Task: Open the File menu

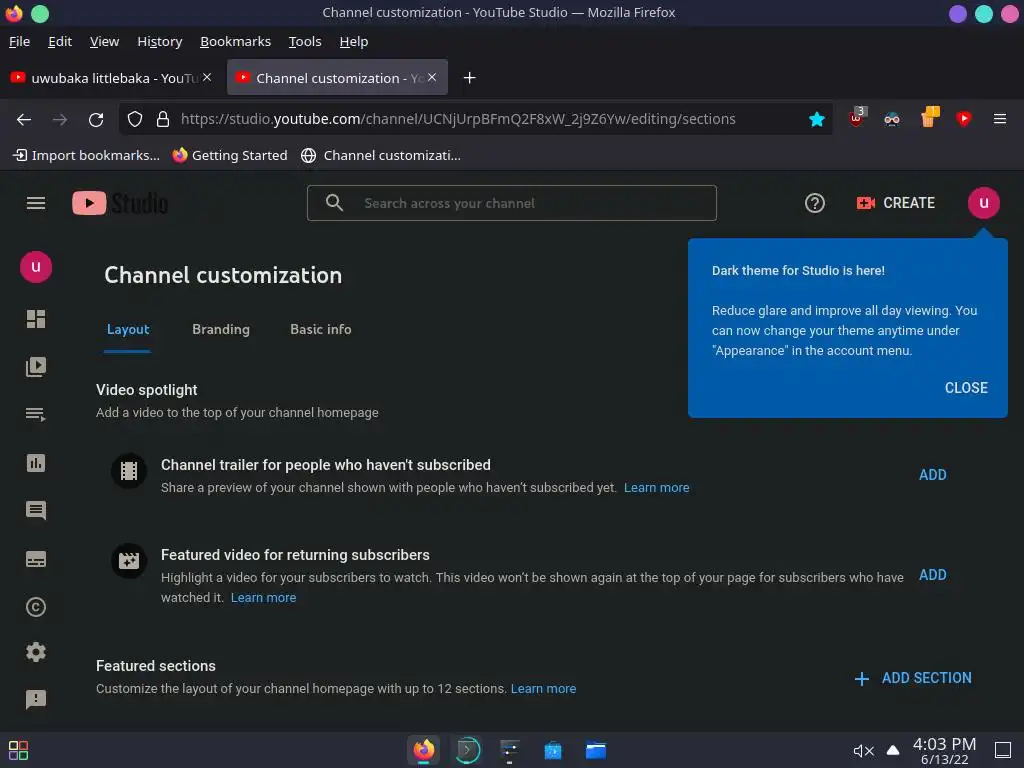Action: click(x=20, y=42)
